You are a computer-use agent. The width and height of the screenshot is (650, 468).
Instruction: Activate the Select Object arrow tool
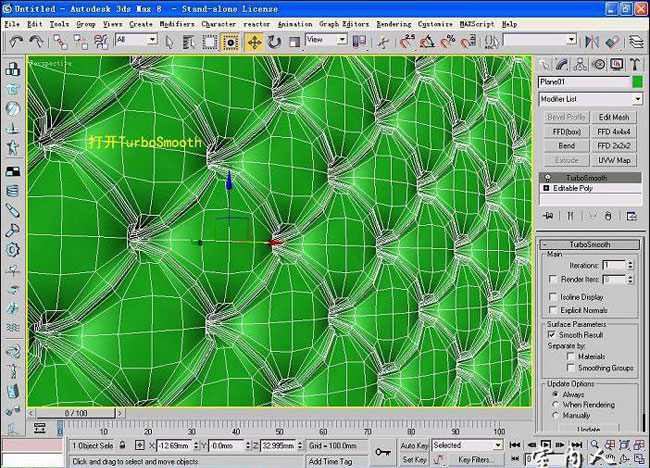point(169,42)
